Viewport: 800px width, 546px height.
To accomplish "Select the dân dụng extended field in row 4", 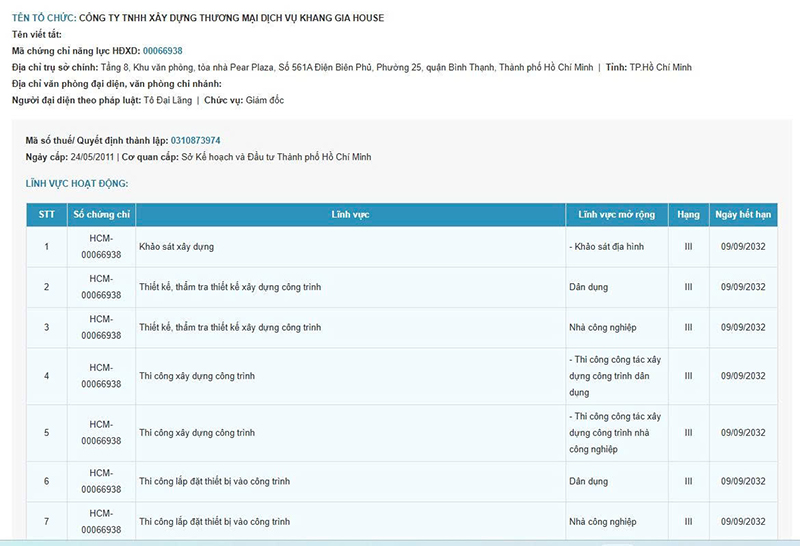I will tap(615, 376).
